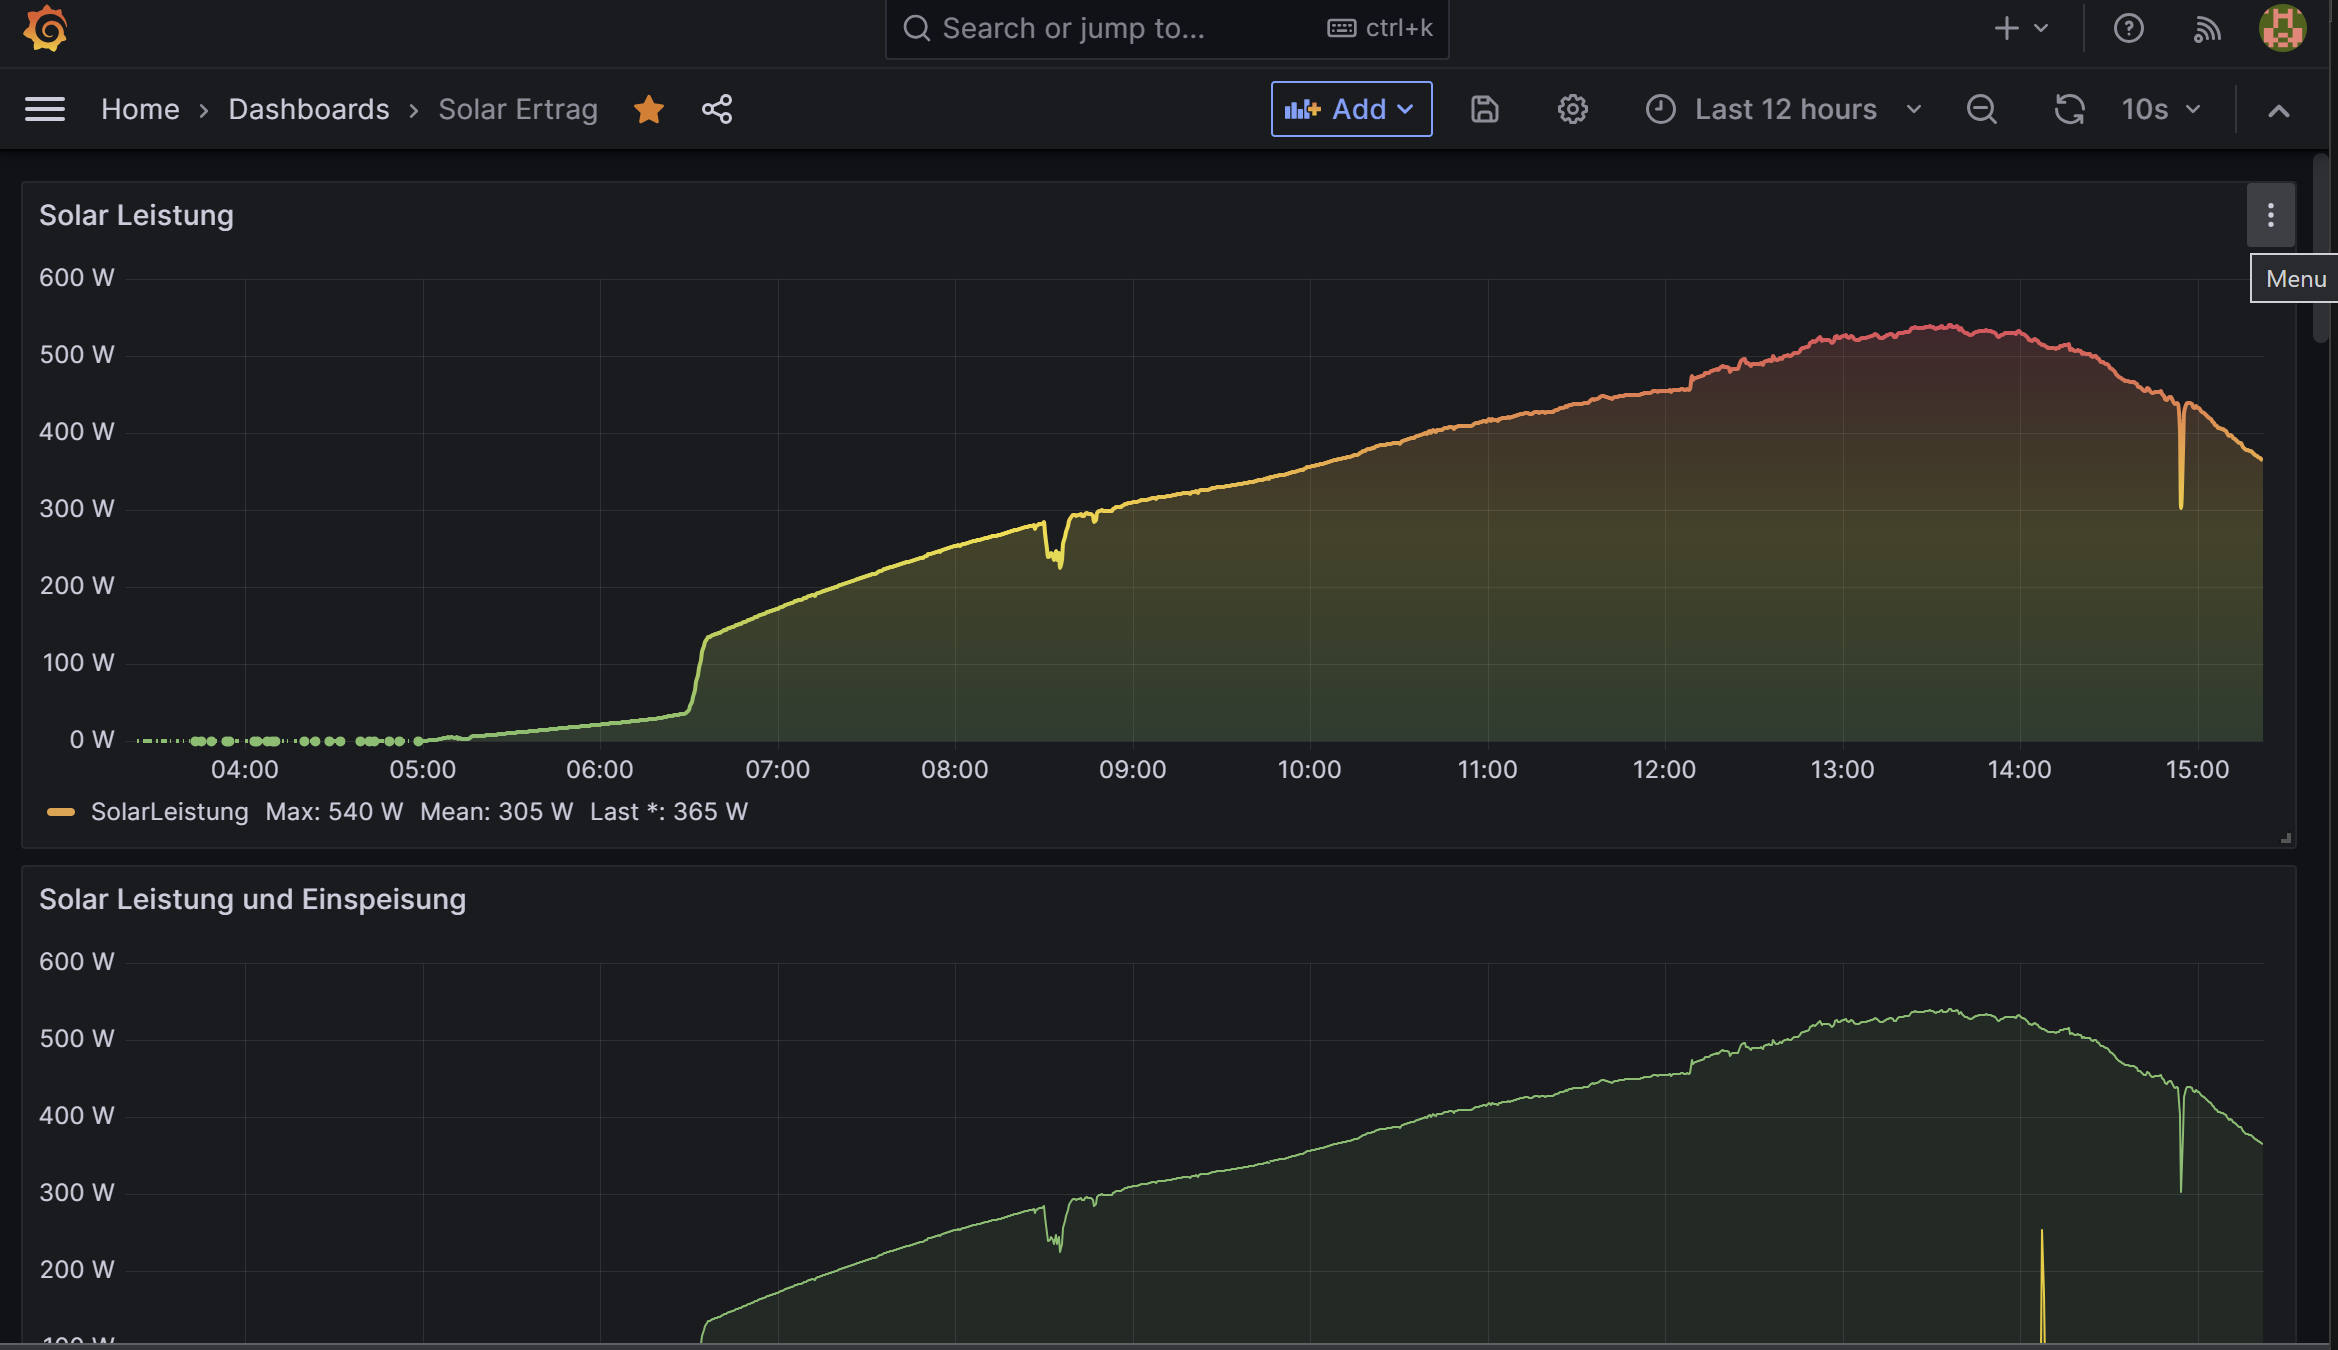
Task: Collapse the top toolbar with chevron
Action: tap(2278, 110)
